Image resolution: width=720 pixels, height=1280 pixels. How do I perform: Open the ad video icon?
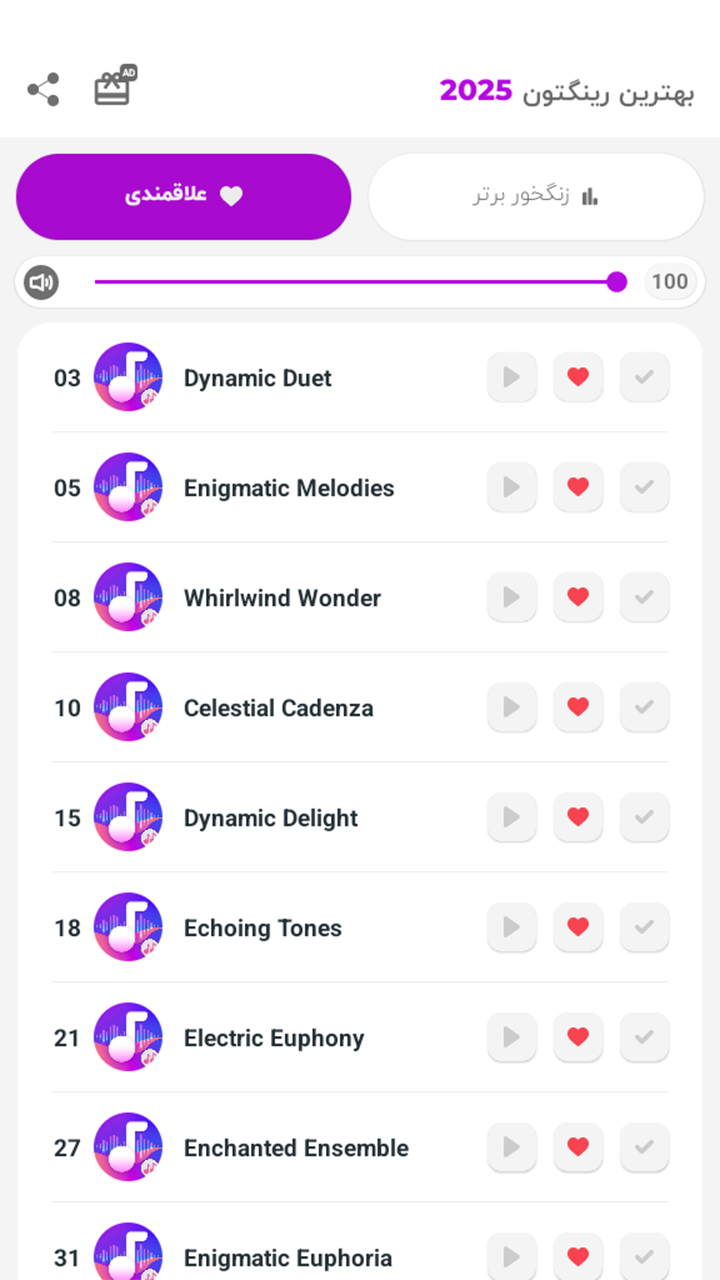(115, 87)
